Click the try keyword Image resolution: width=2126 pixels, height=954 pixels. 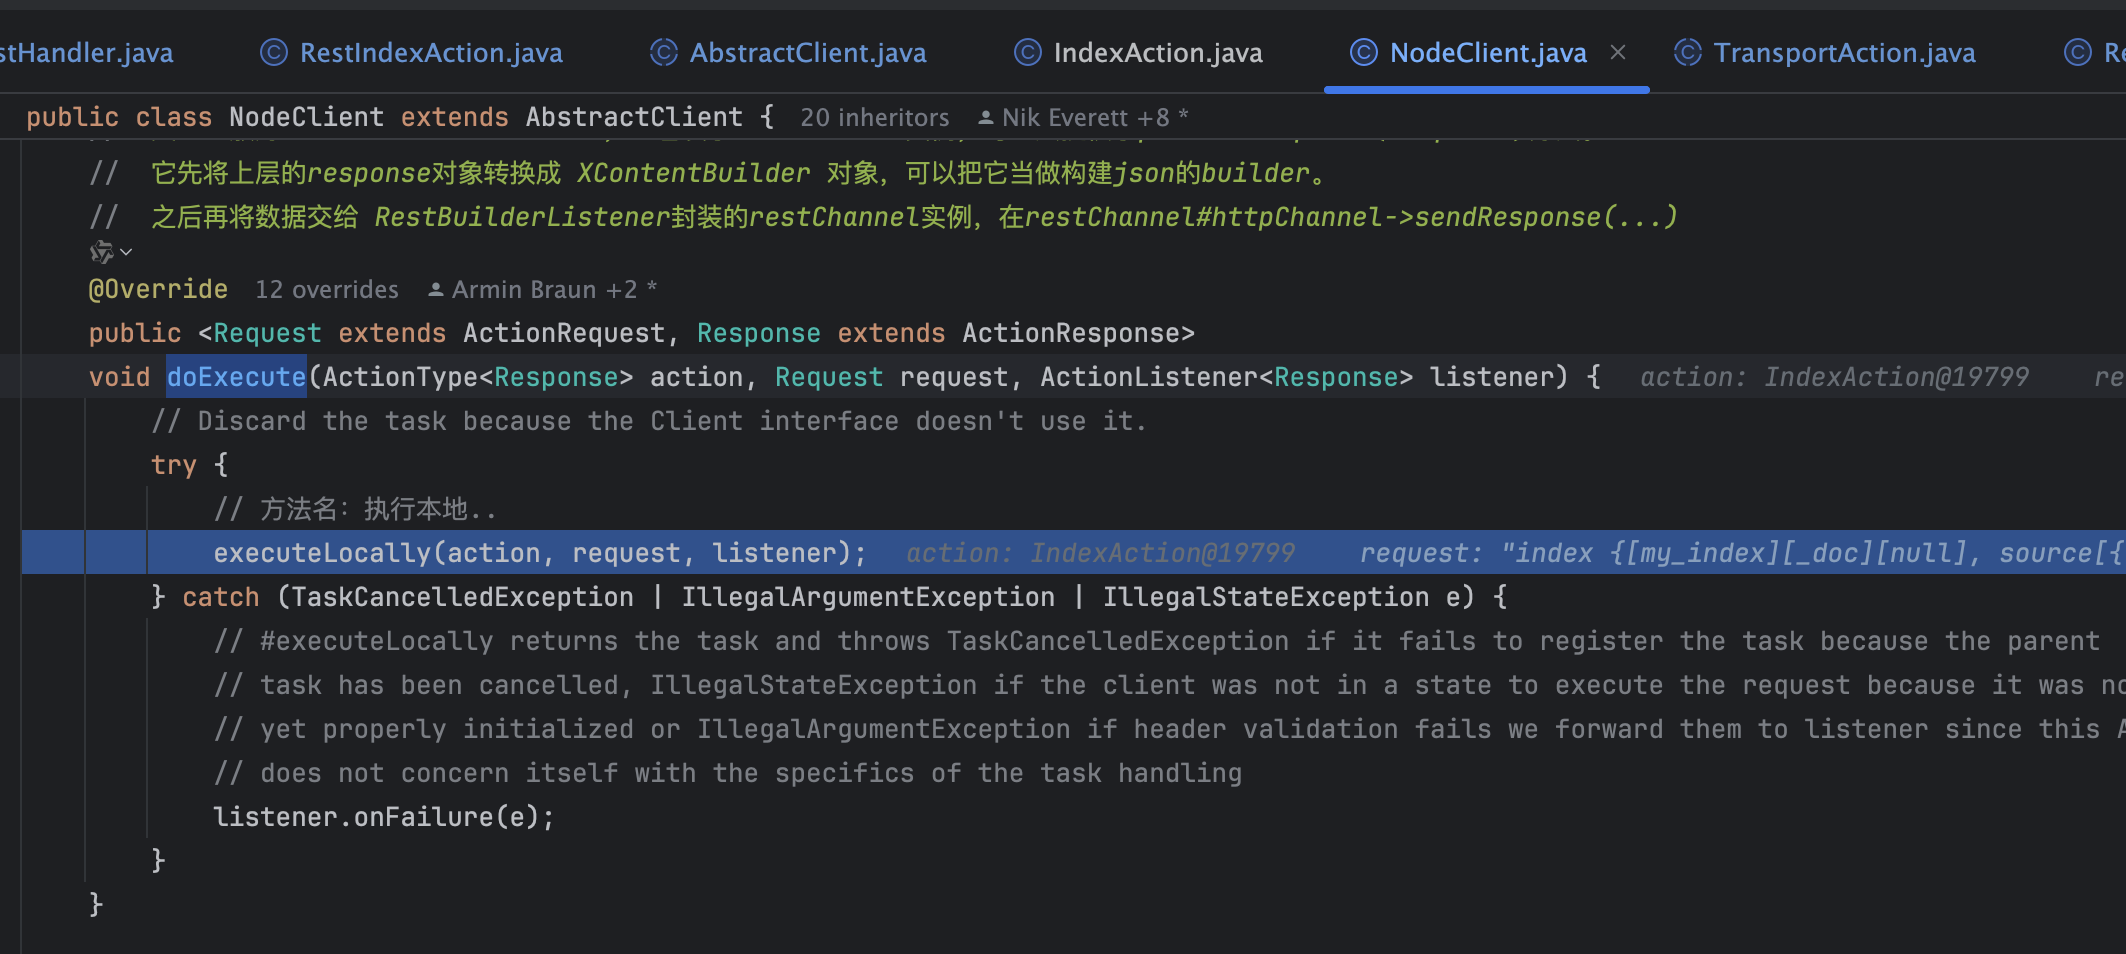[174, 465]
